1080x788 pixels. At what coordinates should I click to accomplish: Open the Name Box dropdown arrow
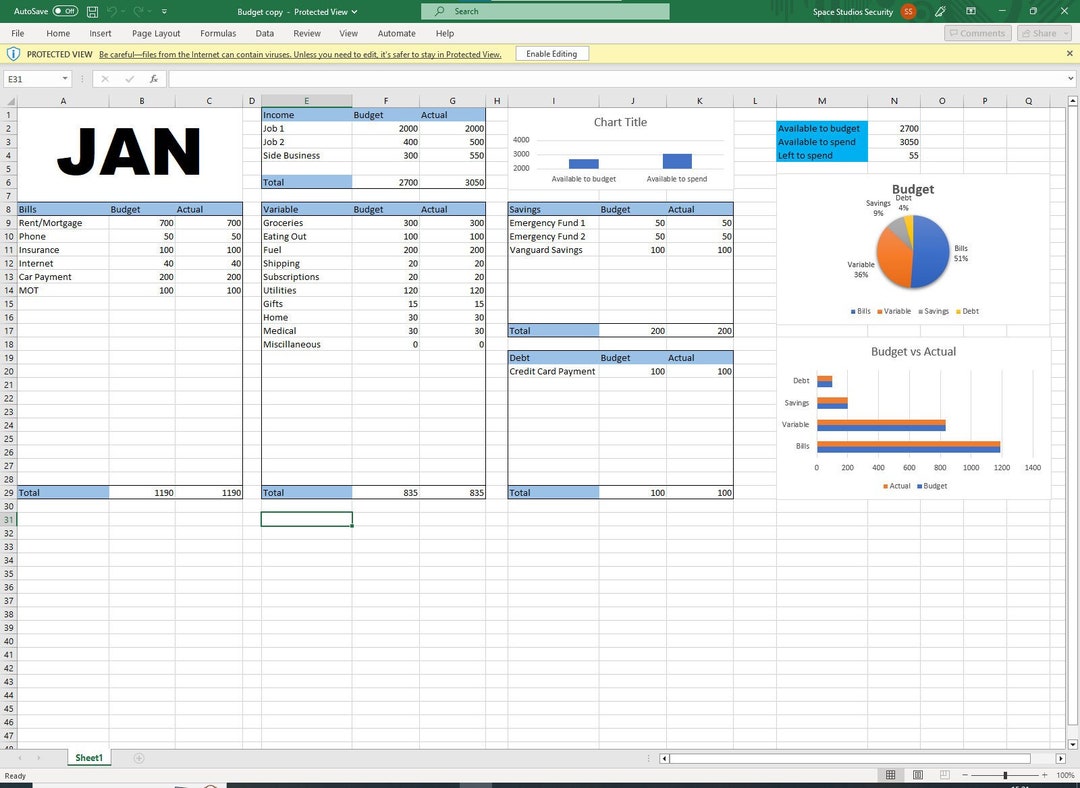point(65,79)
